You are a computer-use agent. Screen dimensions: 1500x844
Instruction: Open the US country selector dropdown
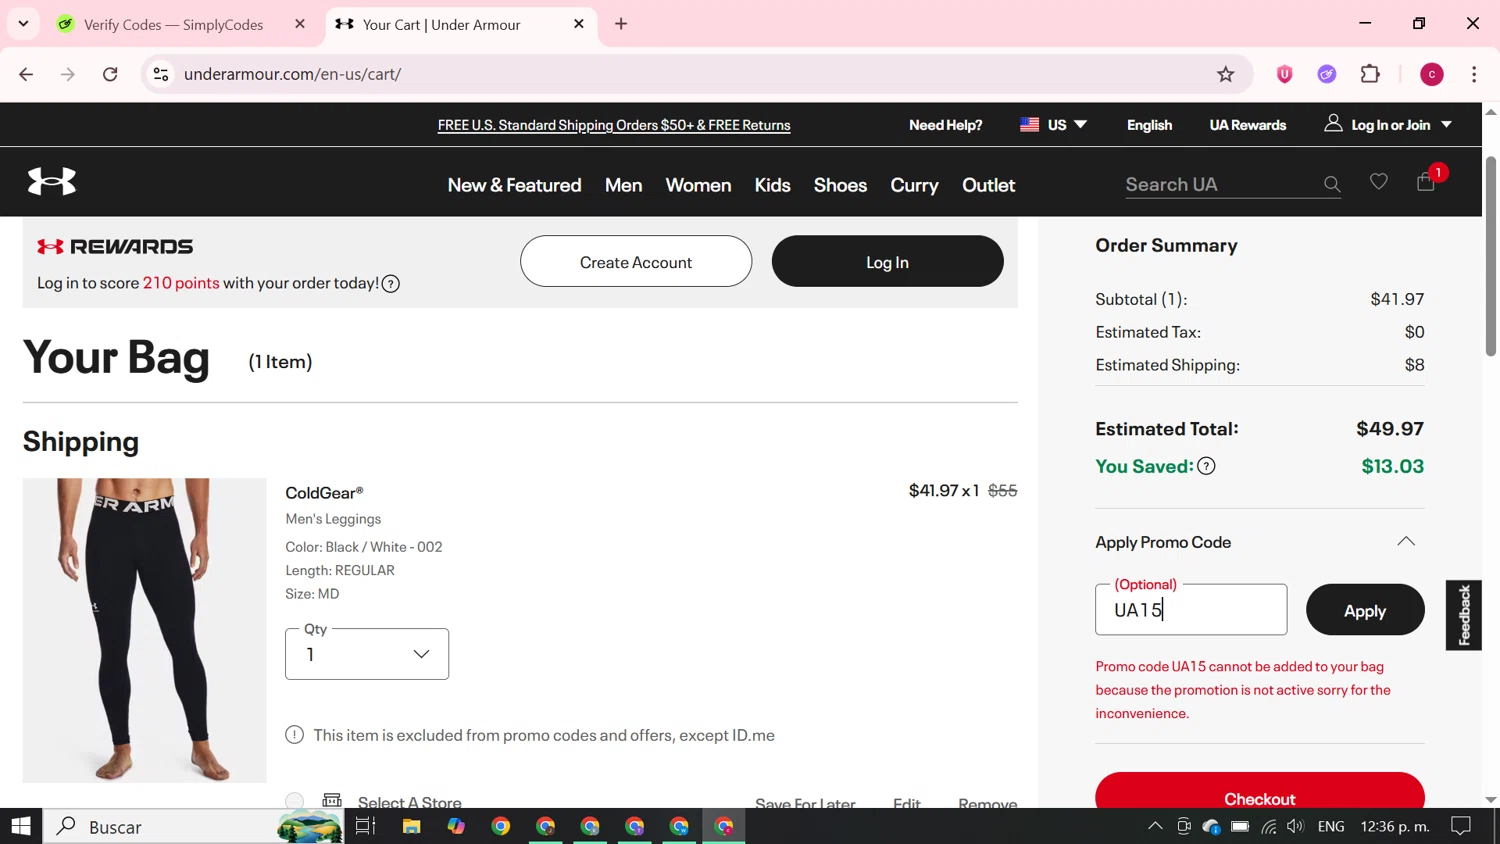(x=1053, y=125)
